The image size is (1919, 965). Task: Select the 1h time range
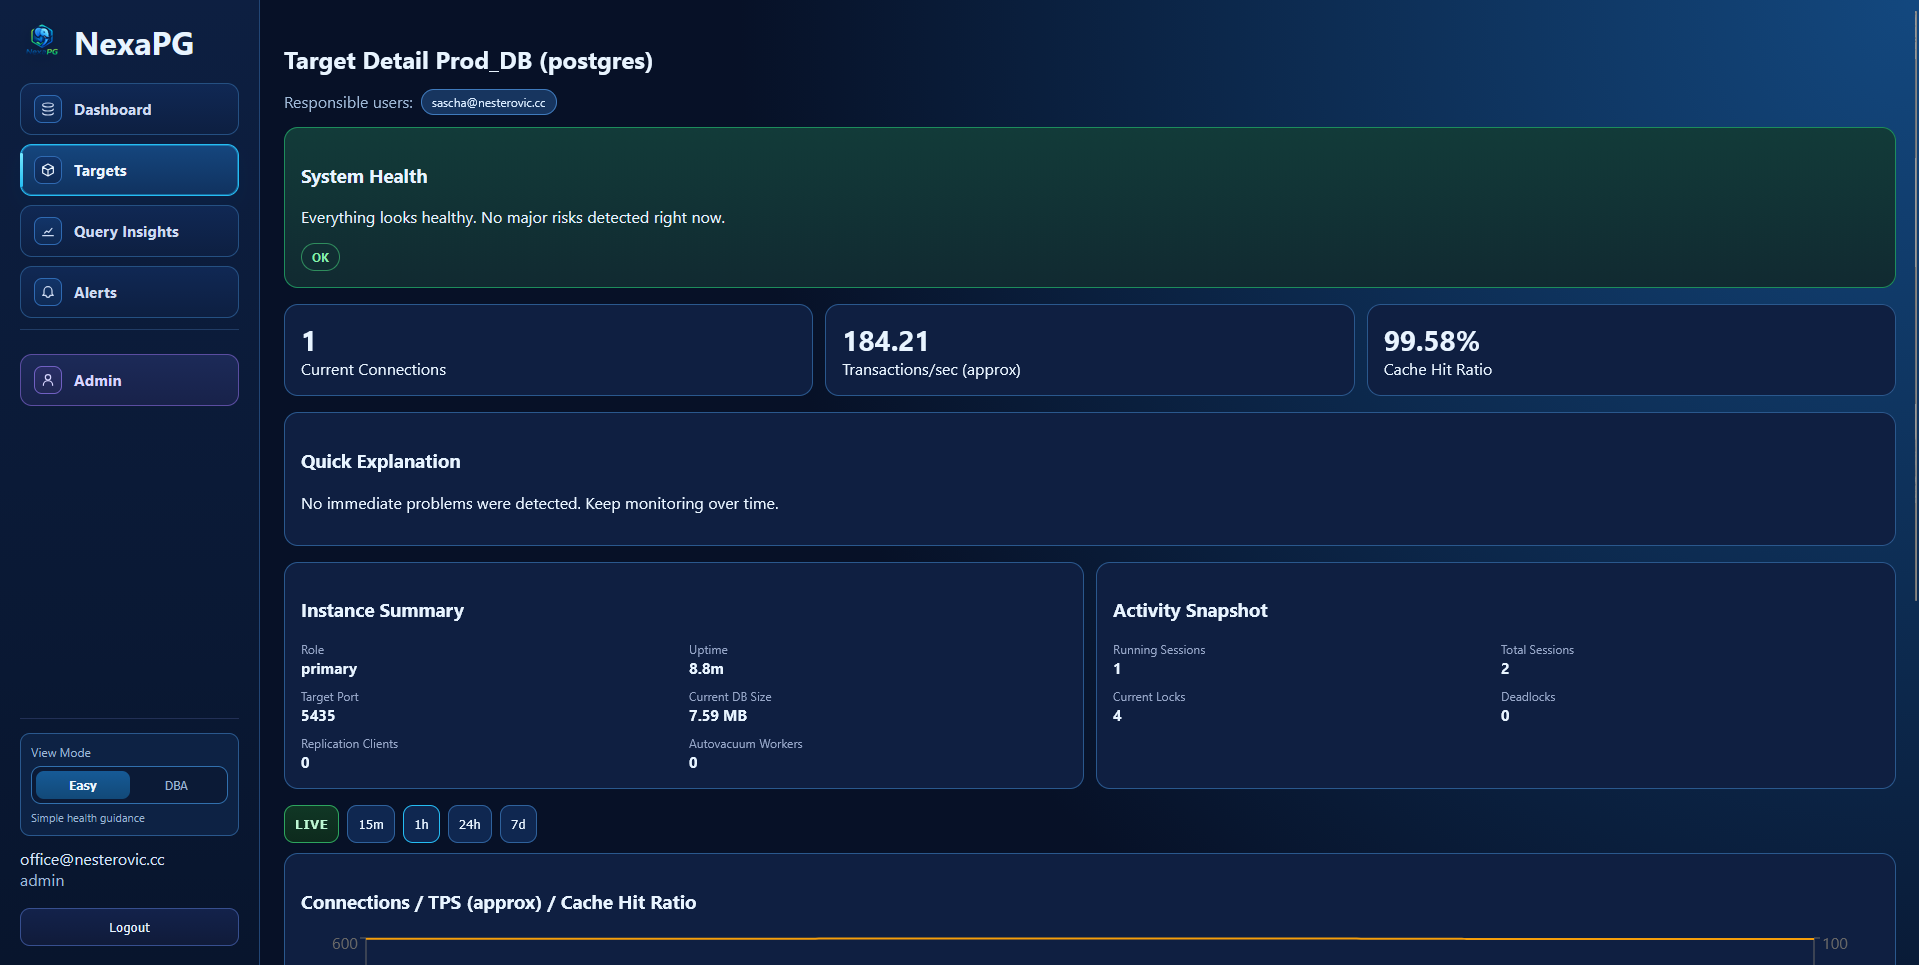tap(421, 825)
